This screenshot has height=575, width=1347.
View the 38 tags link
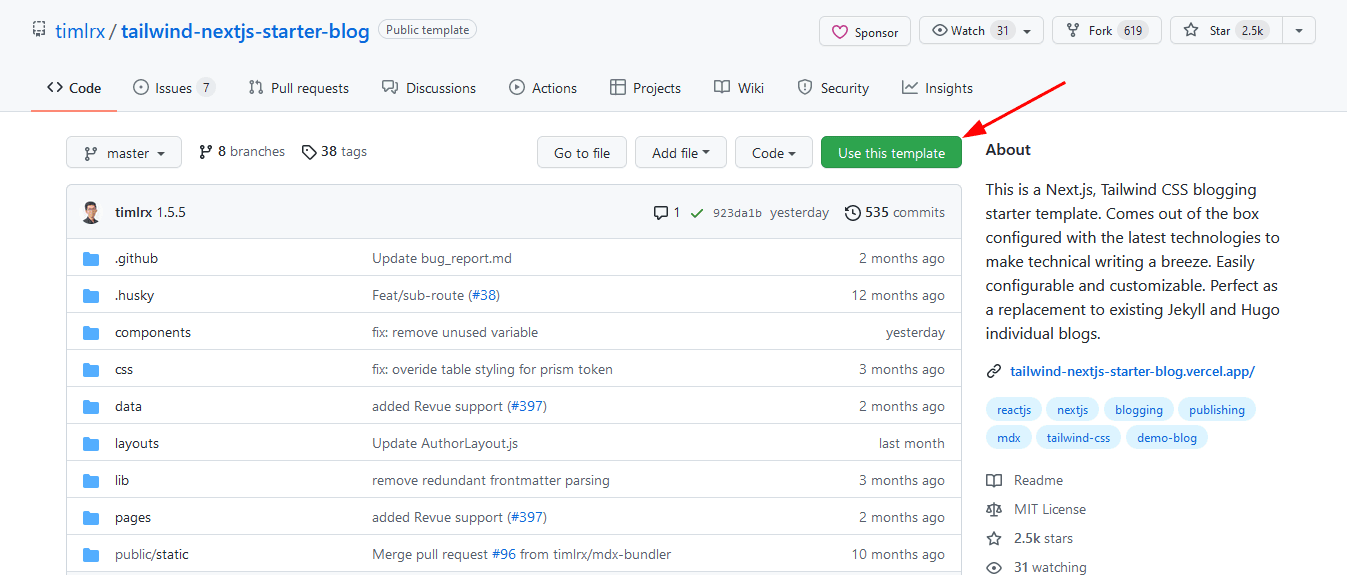click(x=334, y=152)
